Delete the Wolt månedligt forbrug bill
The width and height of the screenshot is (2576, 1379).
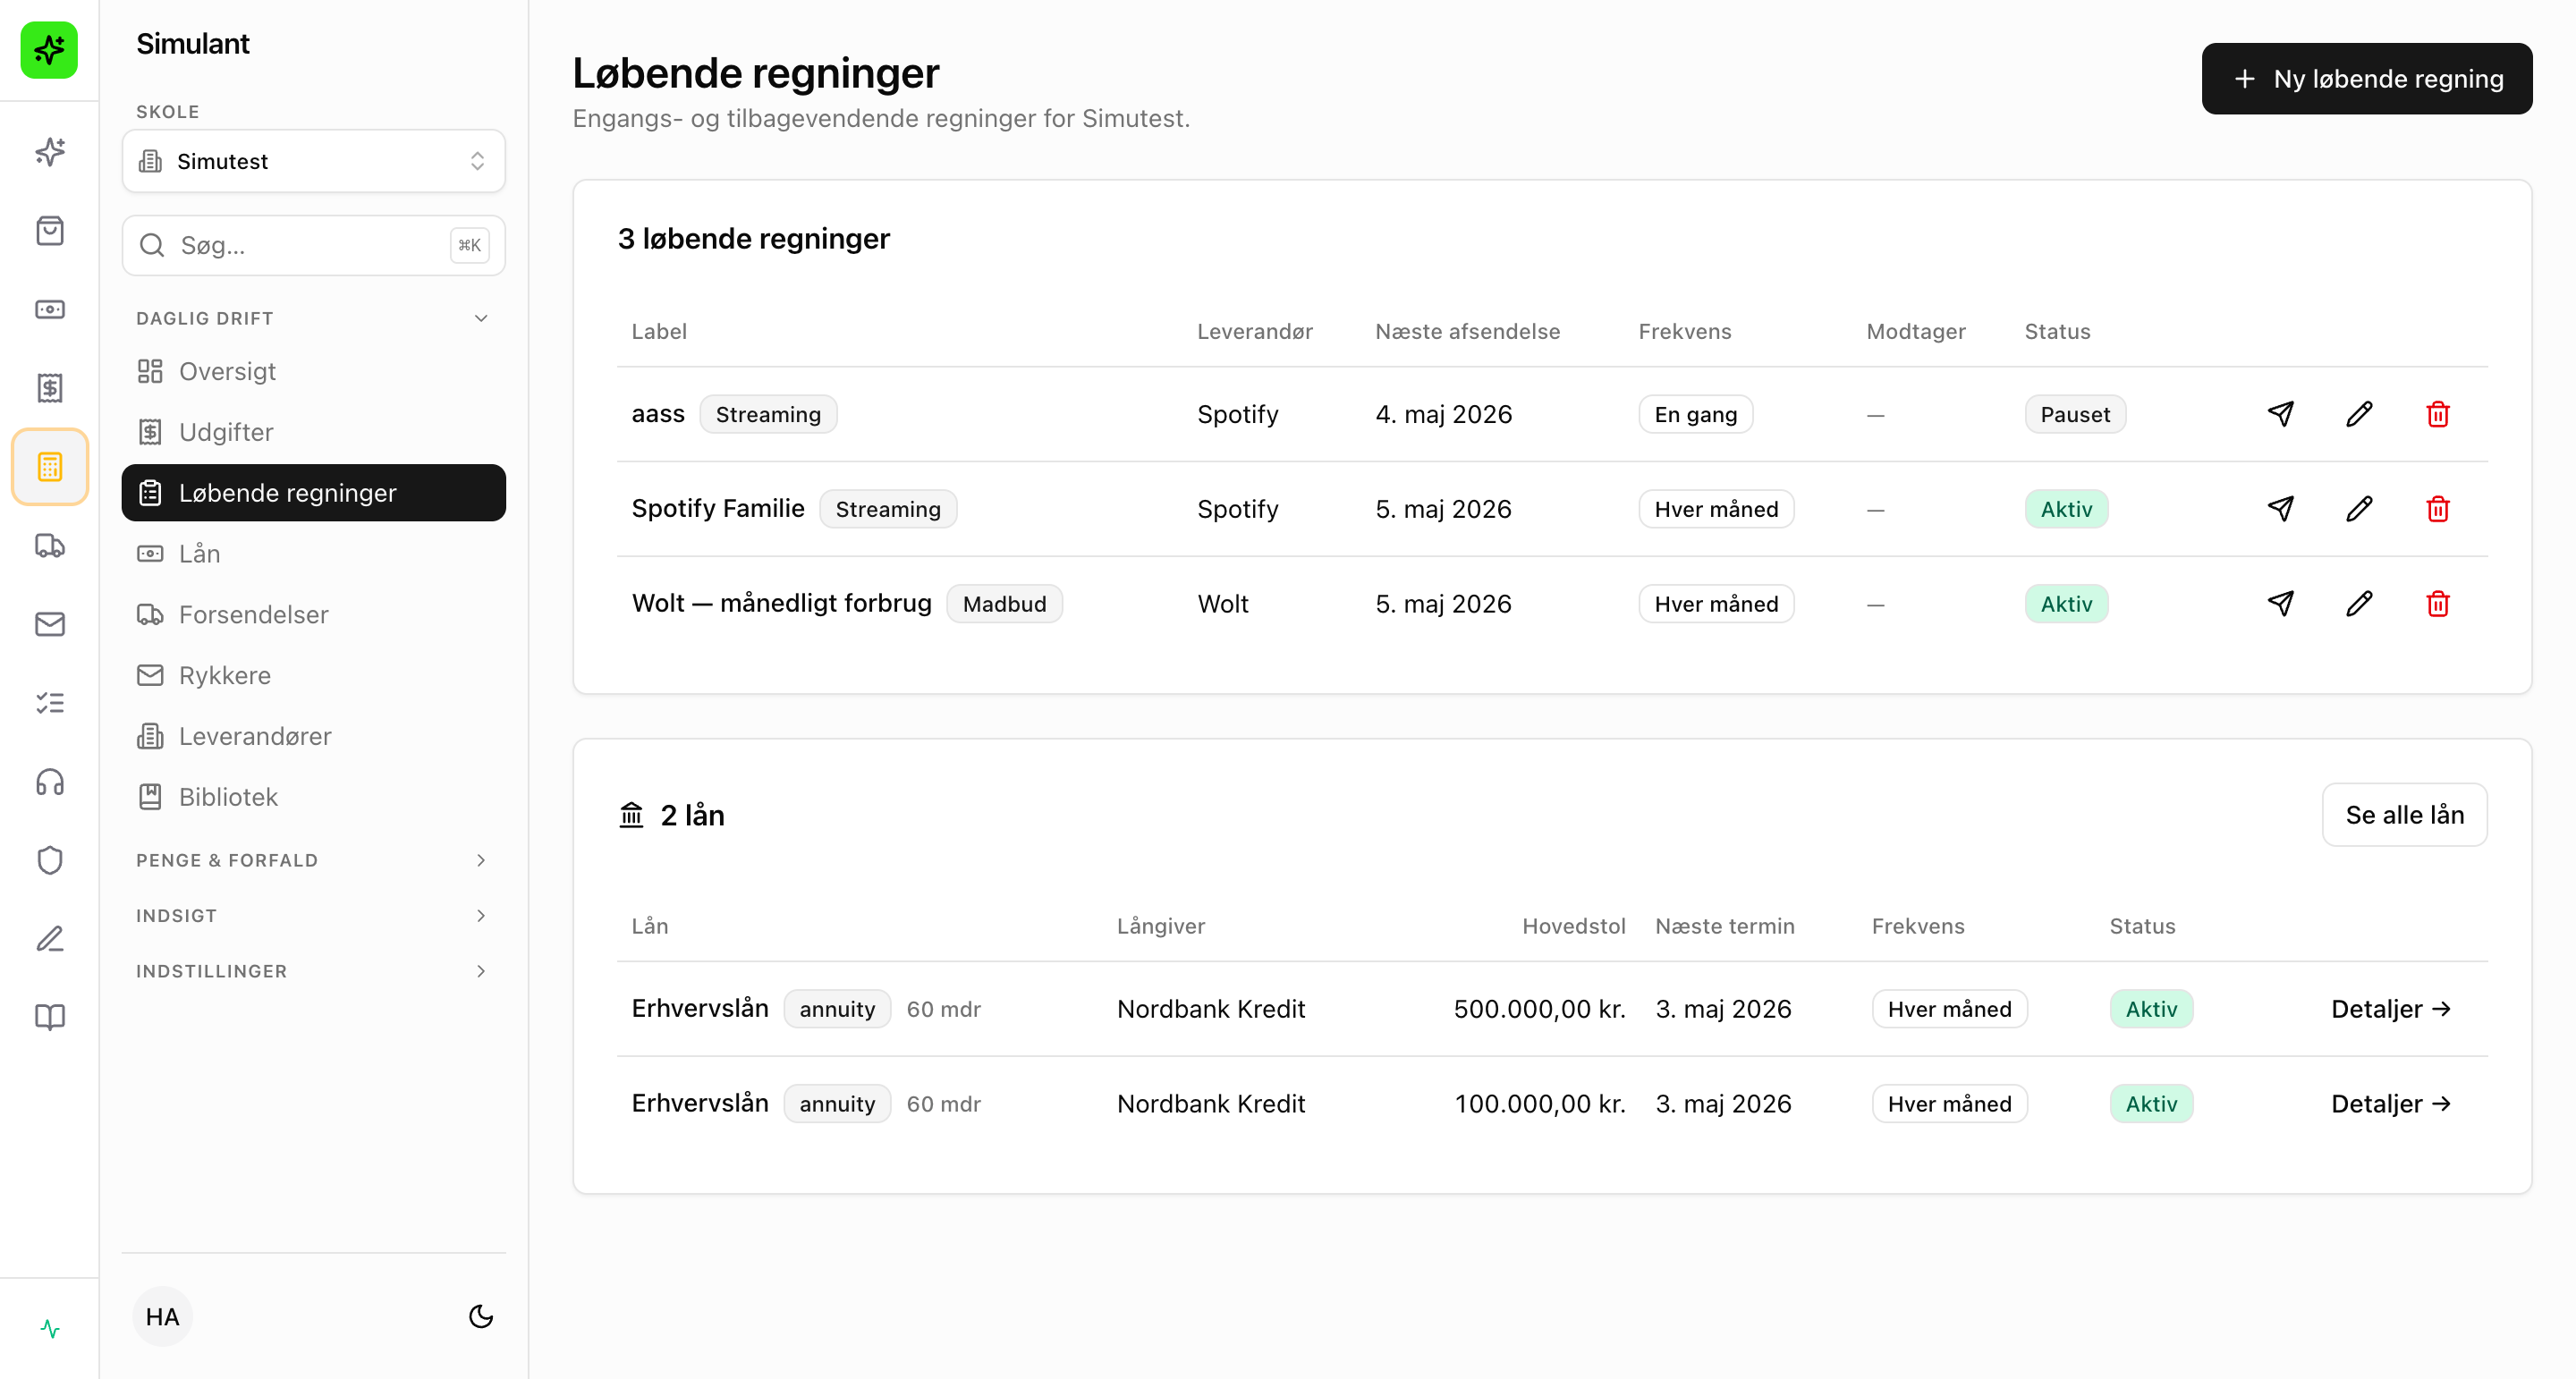click(2438, 604)
